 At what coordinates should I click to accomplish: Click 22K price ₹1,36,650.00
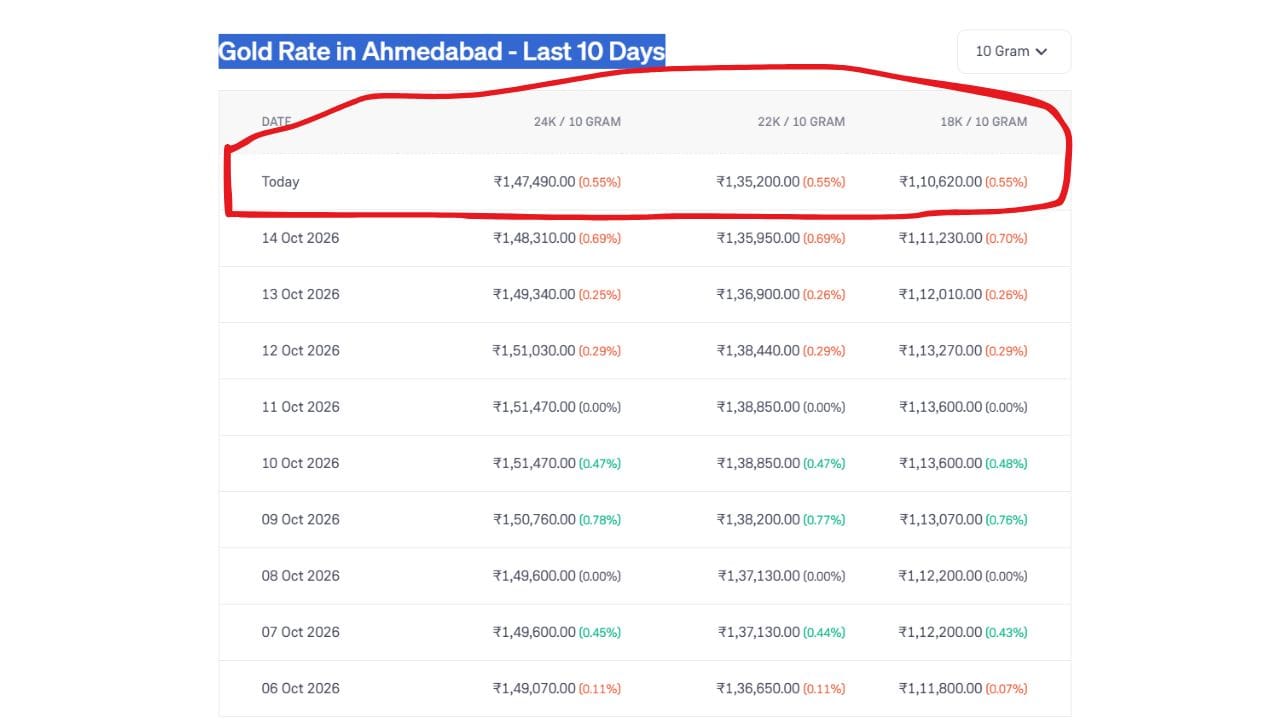(x=758, y=688)
